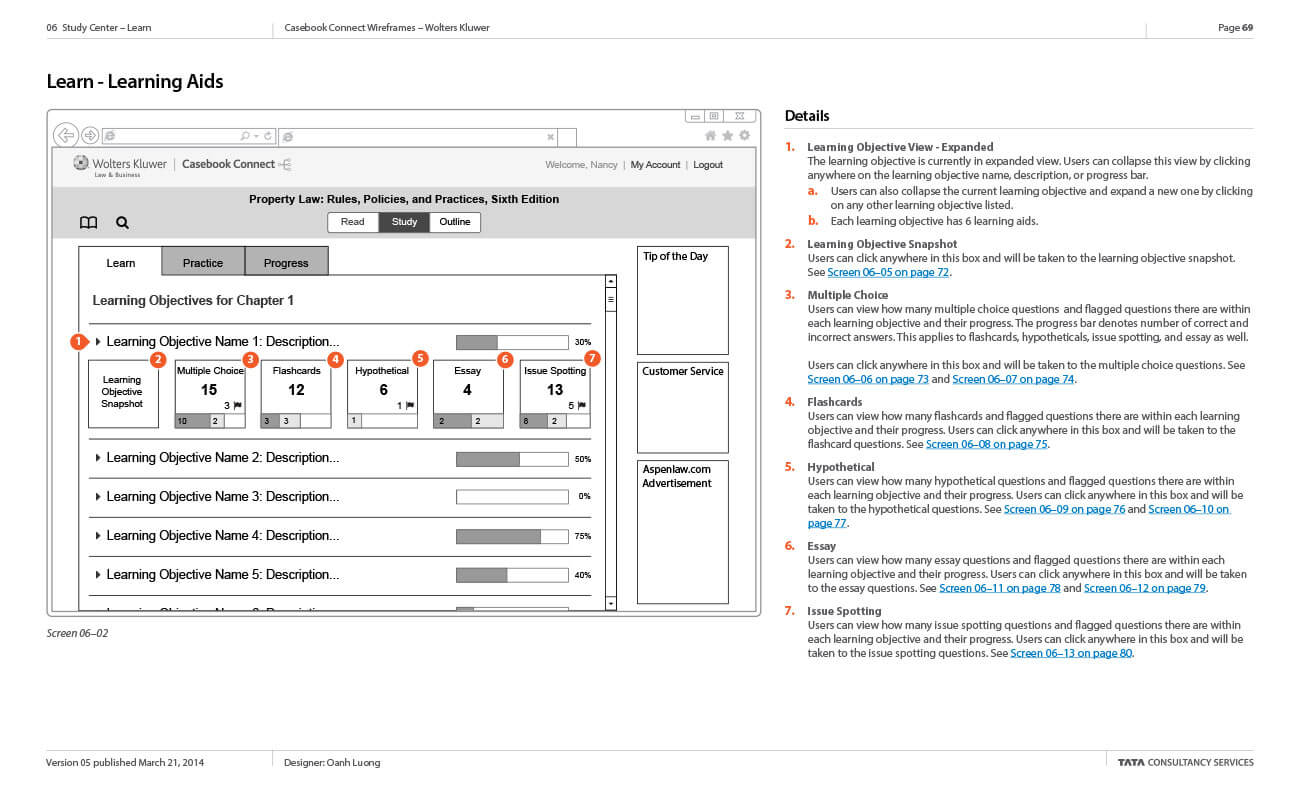This screenshot has height=789, width=1300.
Task: Select the Study mode button
Action: point(404,222)
